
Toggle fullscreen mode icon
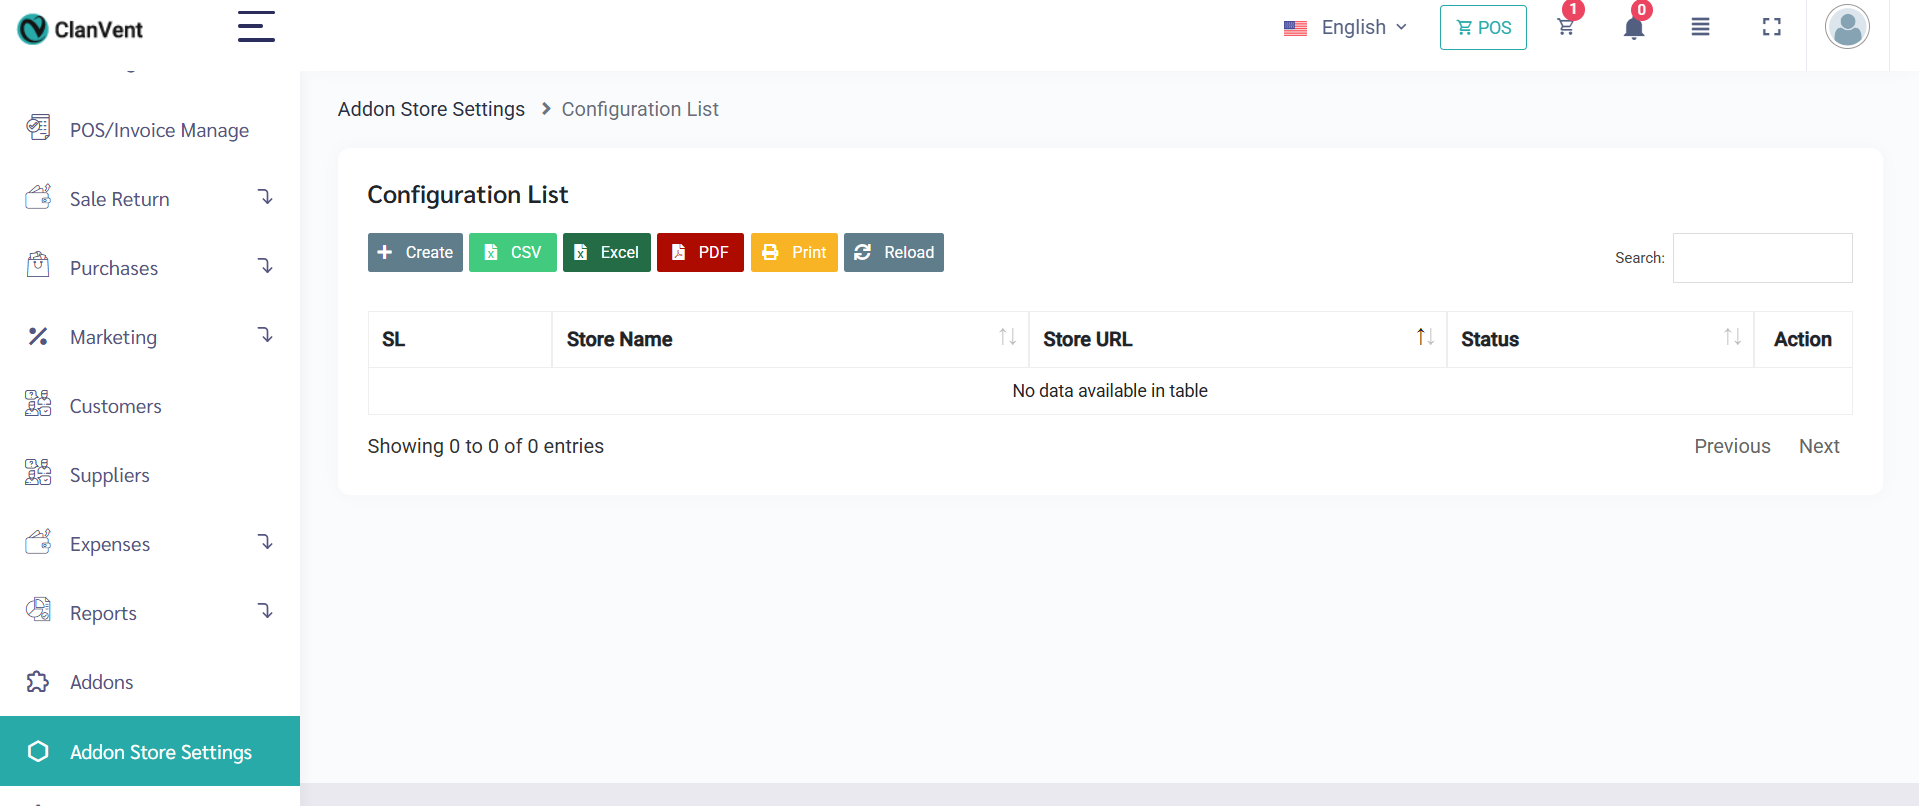1772,27
